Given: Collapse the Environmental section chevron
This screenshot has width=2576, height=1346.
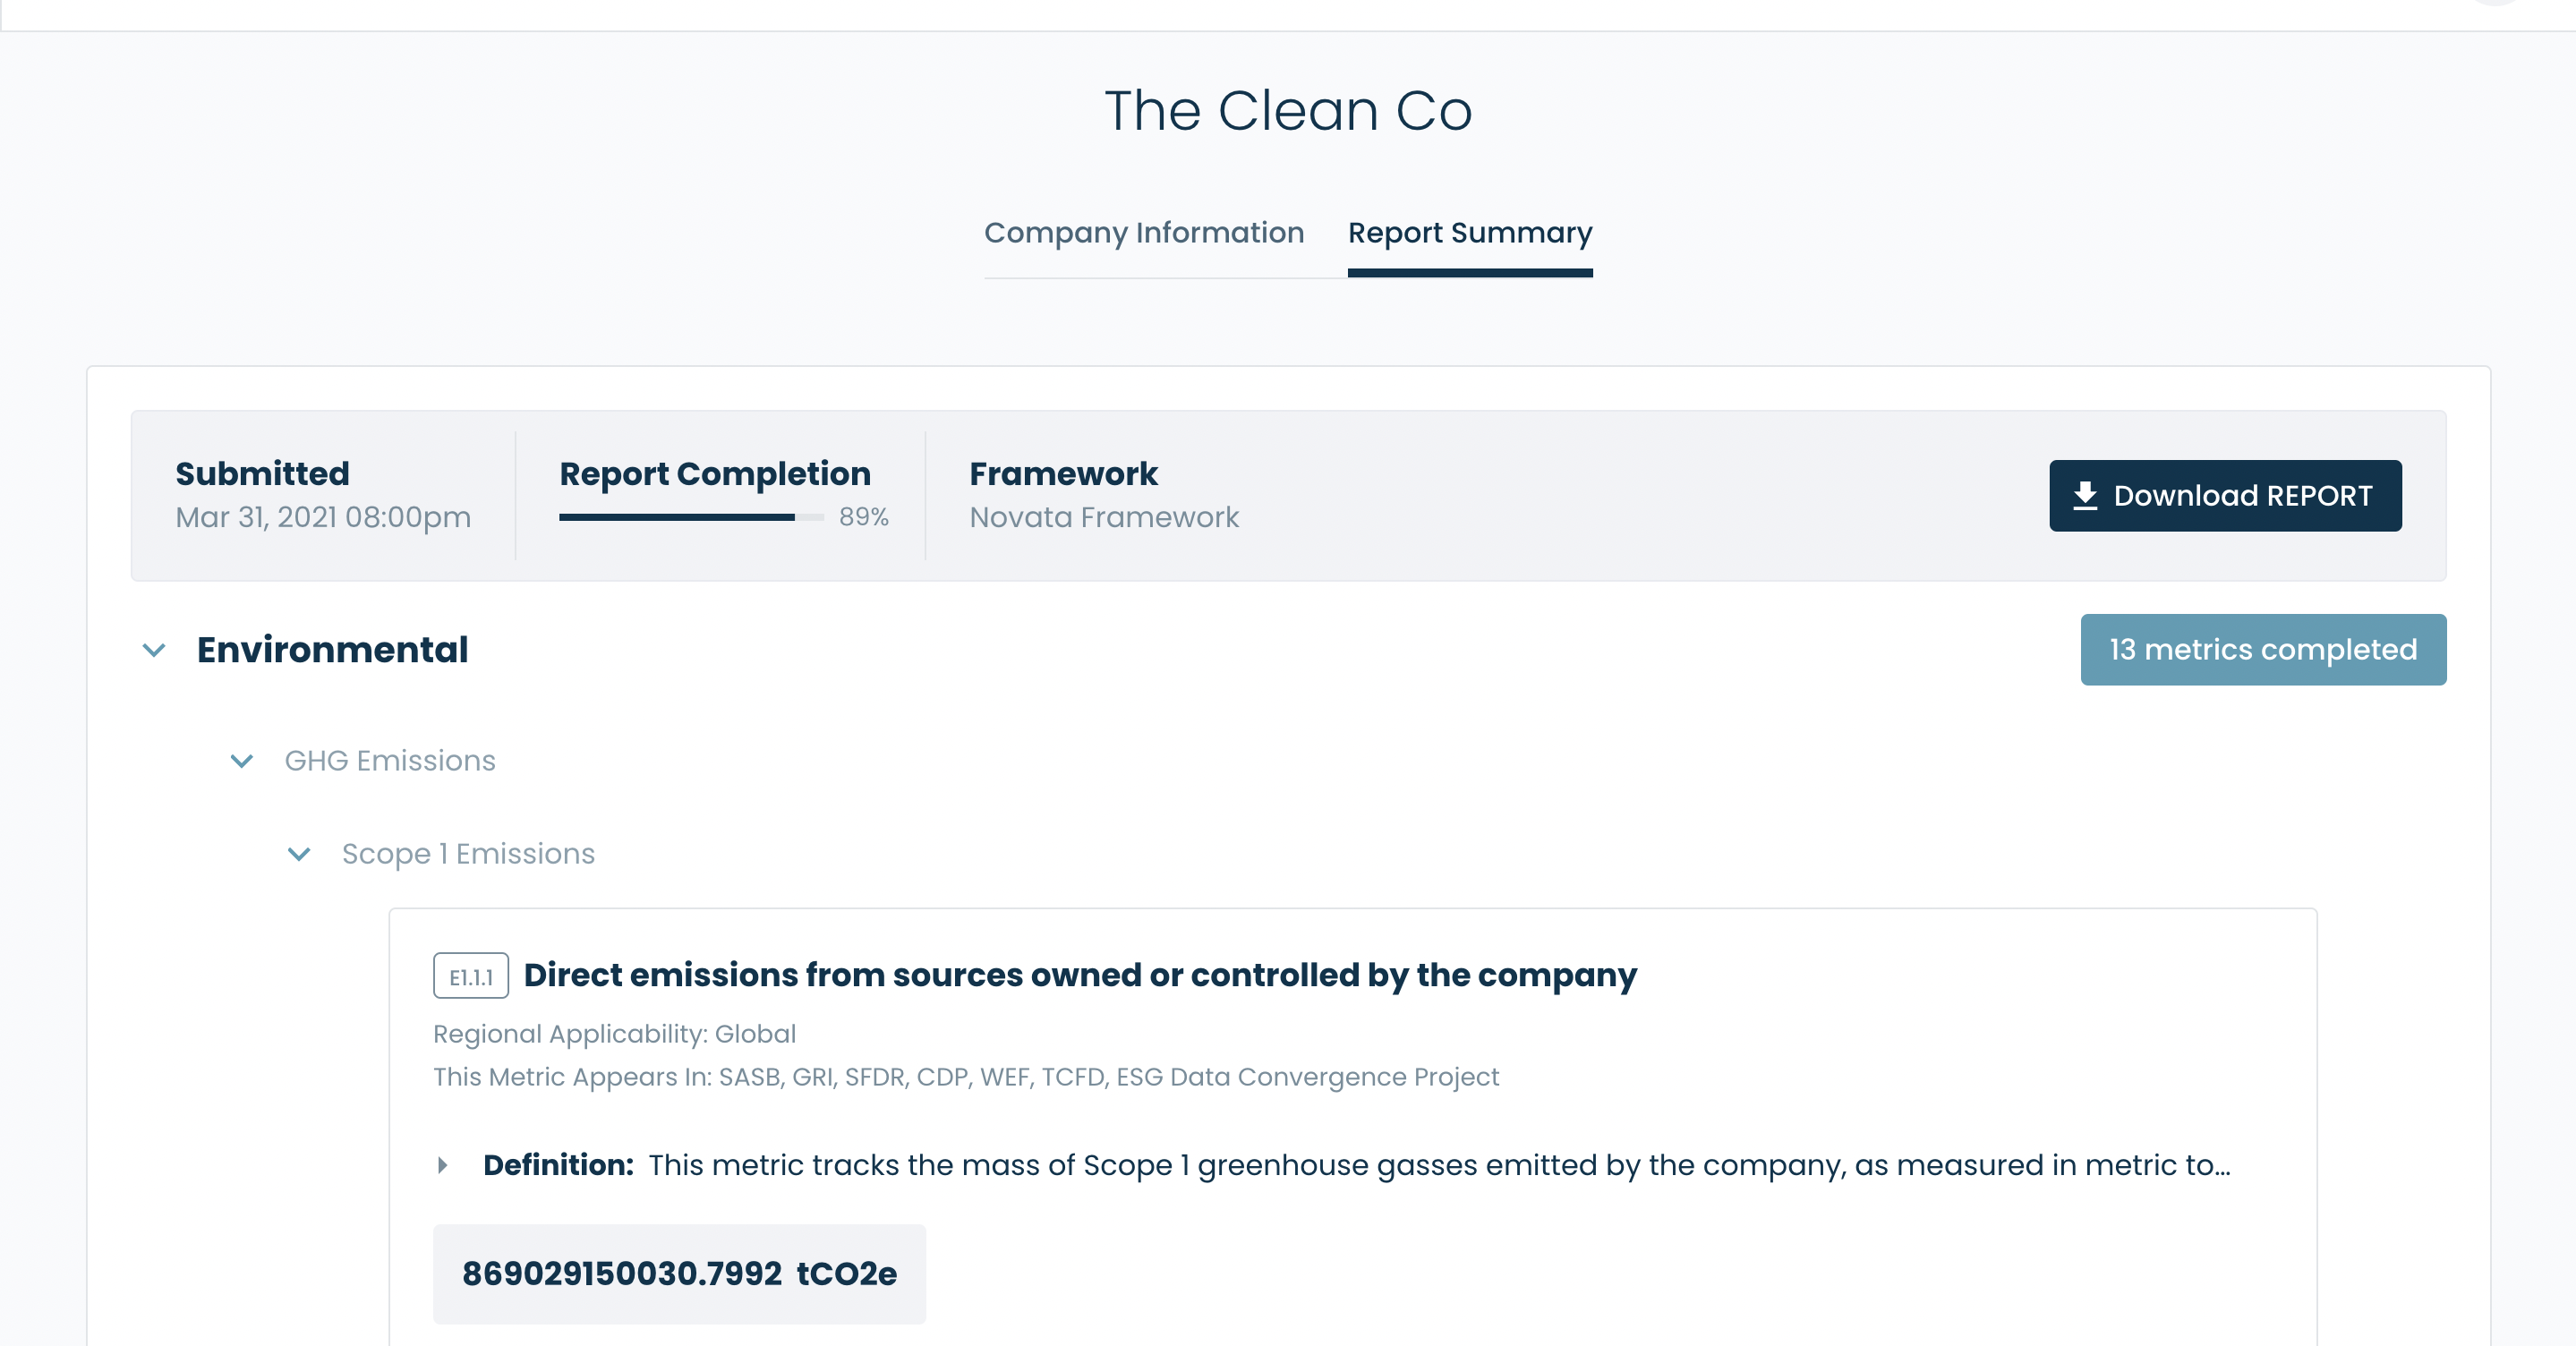Looking at the screenshot, I should tap(154, 651).
